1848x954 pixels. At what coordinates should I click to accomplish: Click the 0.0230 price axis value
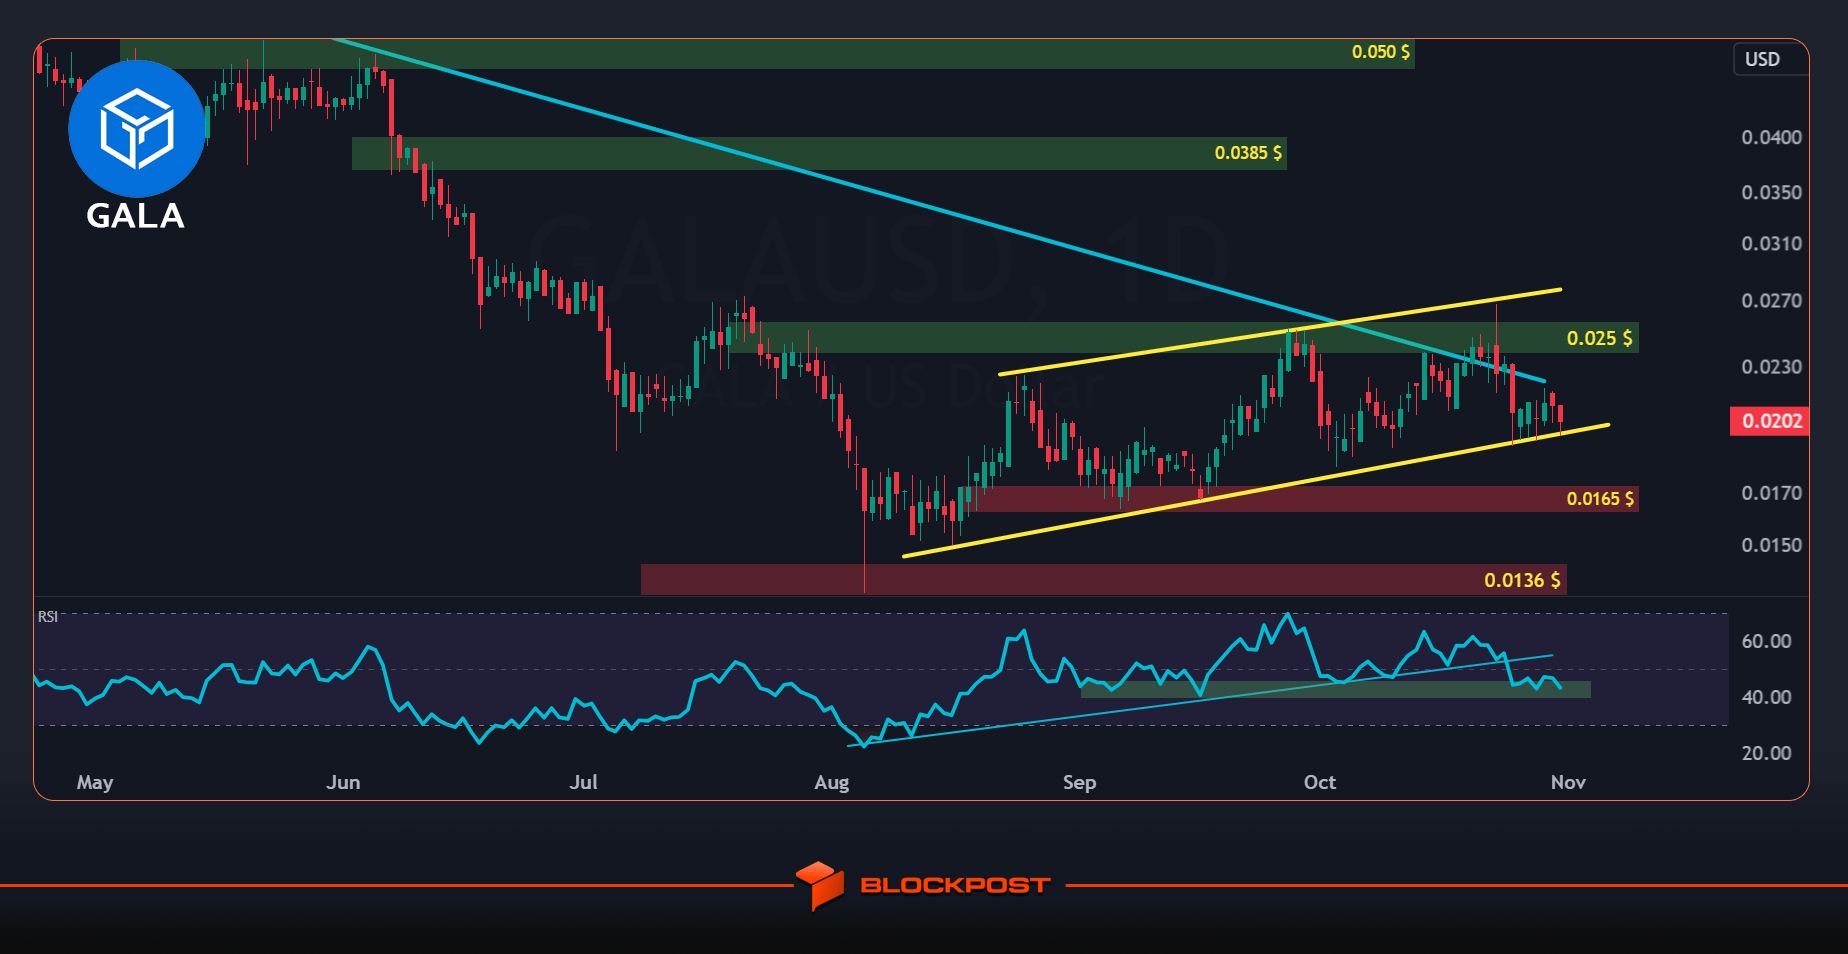(x=1772, y=367)
